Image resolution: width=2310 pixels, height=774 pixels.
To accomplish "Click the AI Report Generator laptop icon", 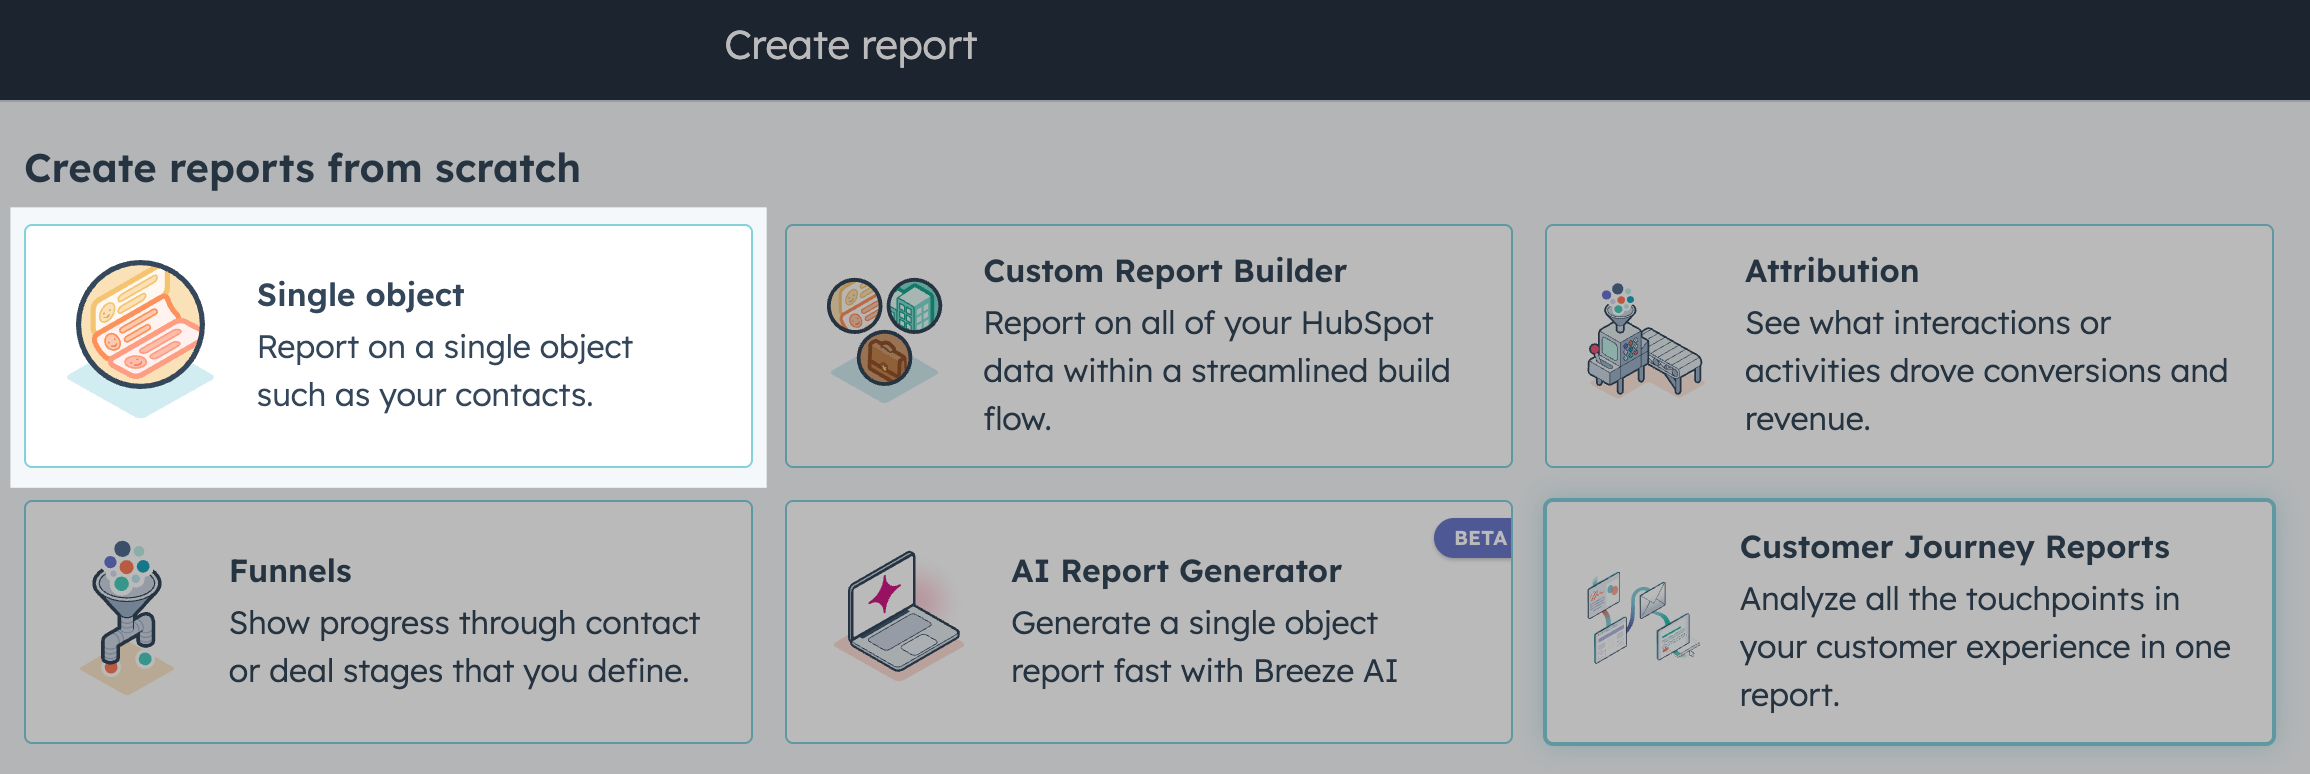I will point(897,613).
